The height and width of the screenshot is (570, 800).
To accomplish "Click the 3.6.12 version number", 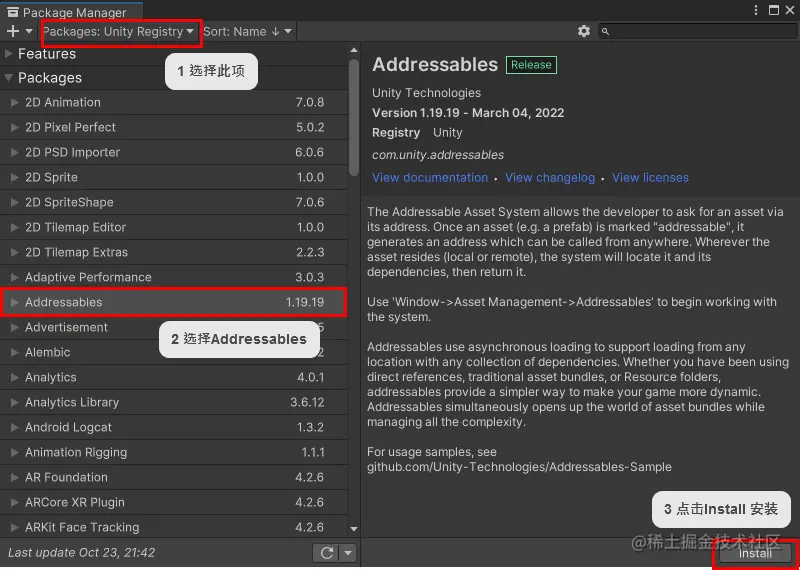I will pos(307,403).
